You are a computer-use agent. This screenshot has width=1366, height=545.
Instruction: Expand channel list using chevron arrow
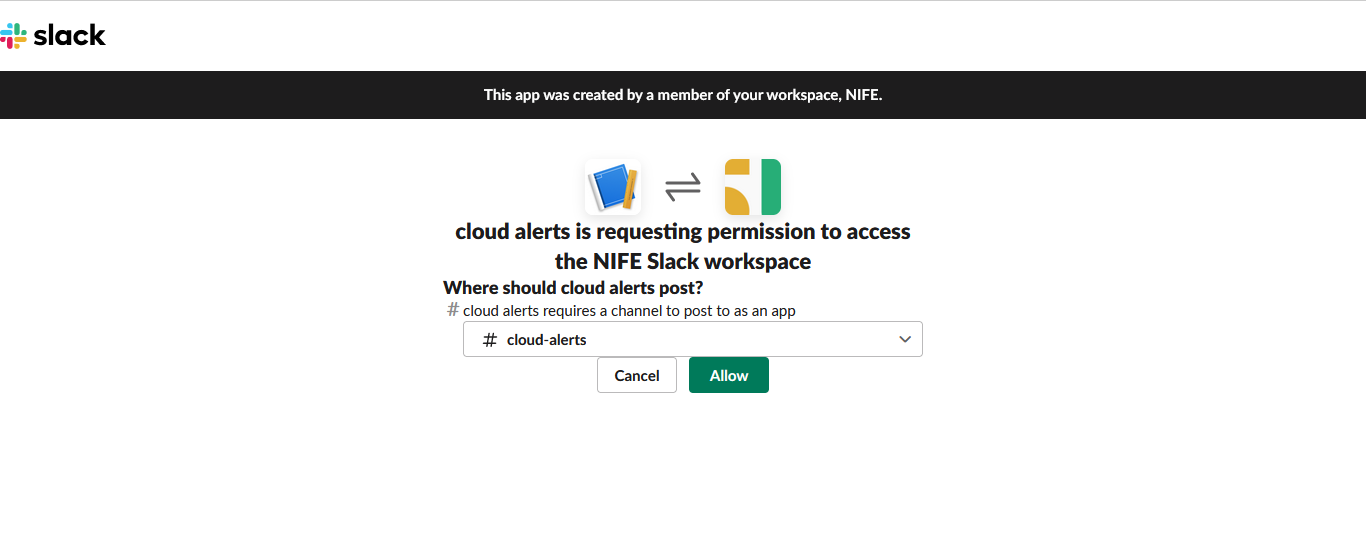click(x=905, y=339)
